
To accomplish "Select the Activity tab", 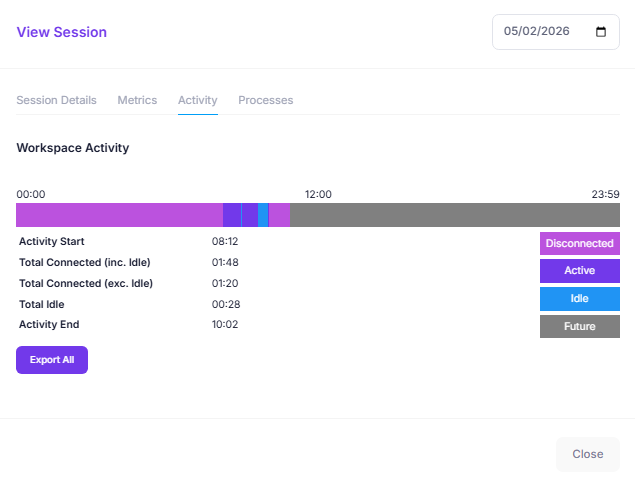I will point(198,100).
